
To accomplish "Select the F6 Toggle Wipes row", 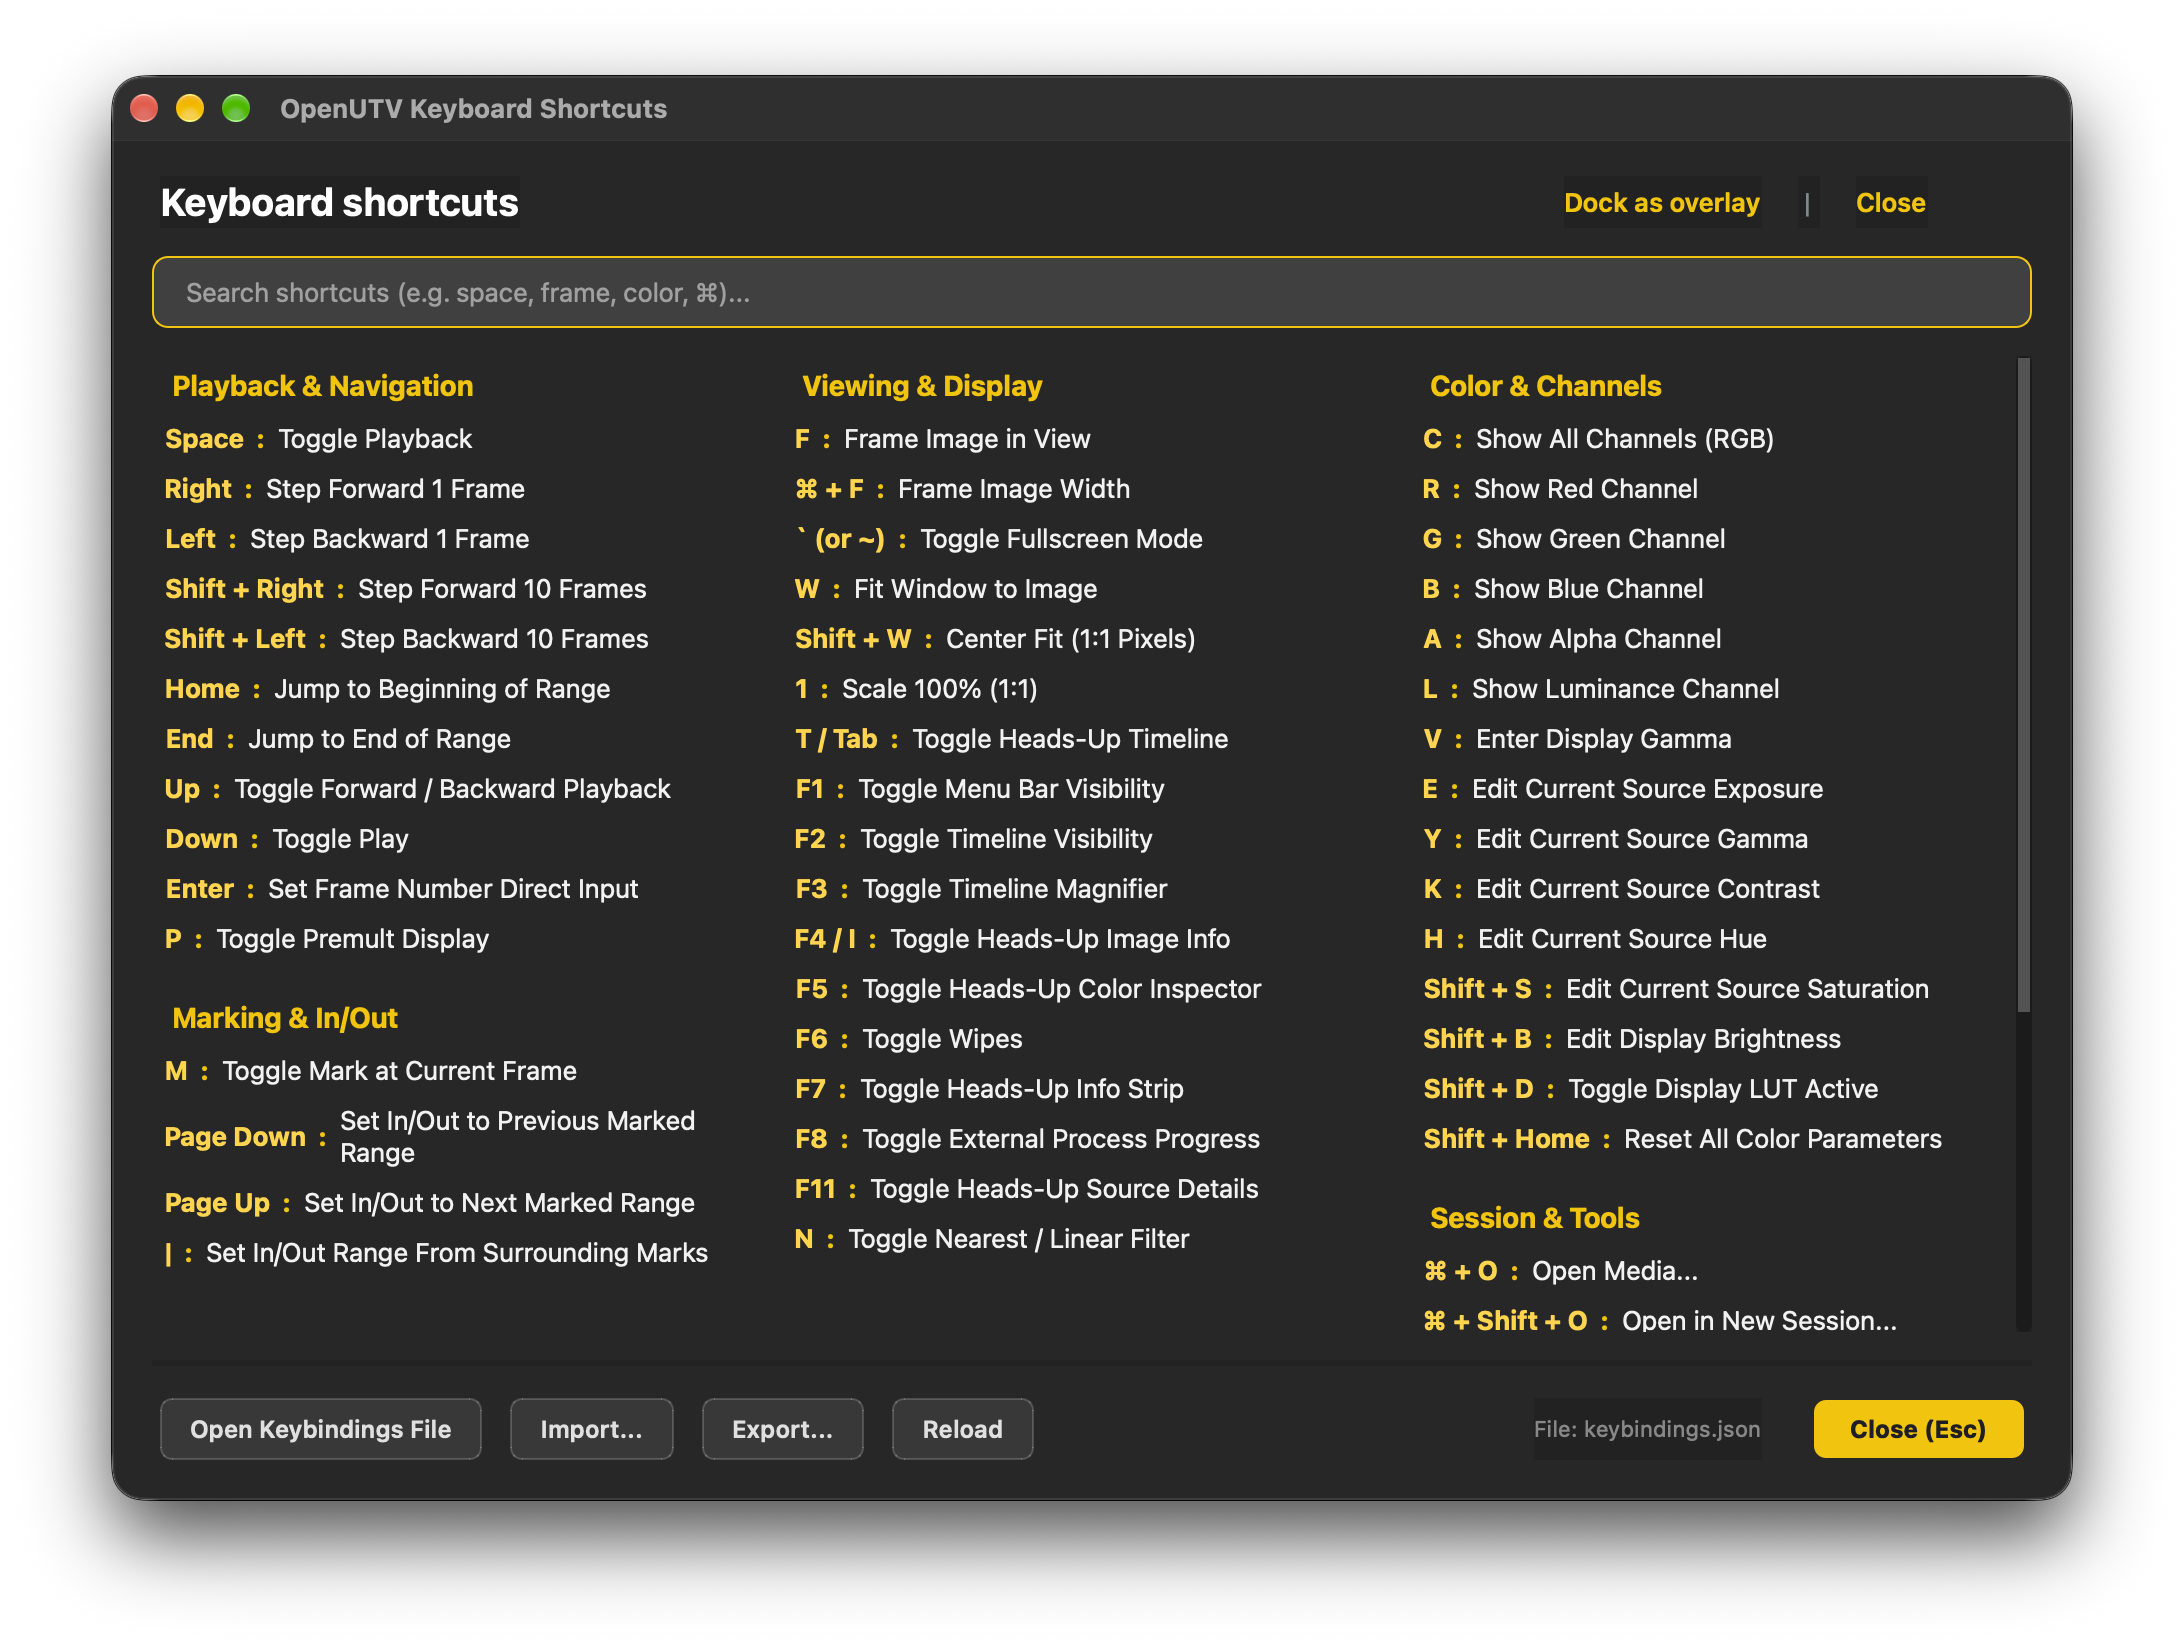I will tap(908, 1039).
